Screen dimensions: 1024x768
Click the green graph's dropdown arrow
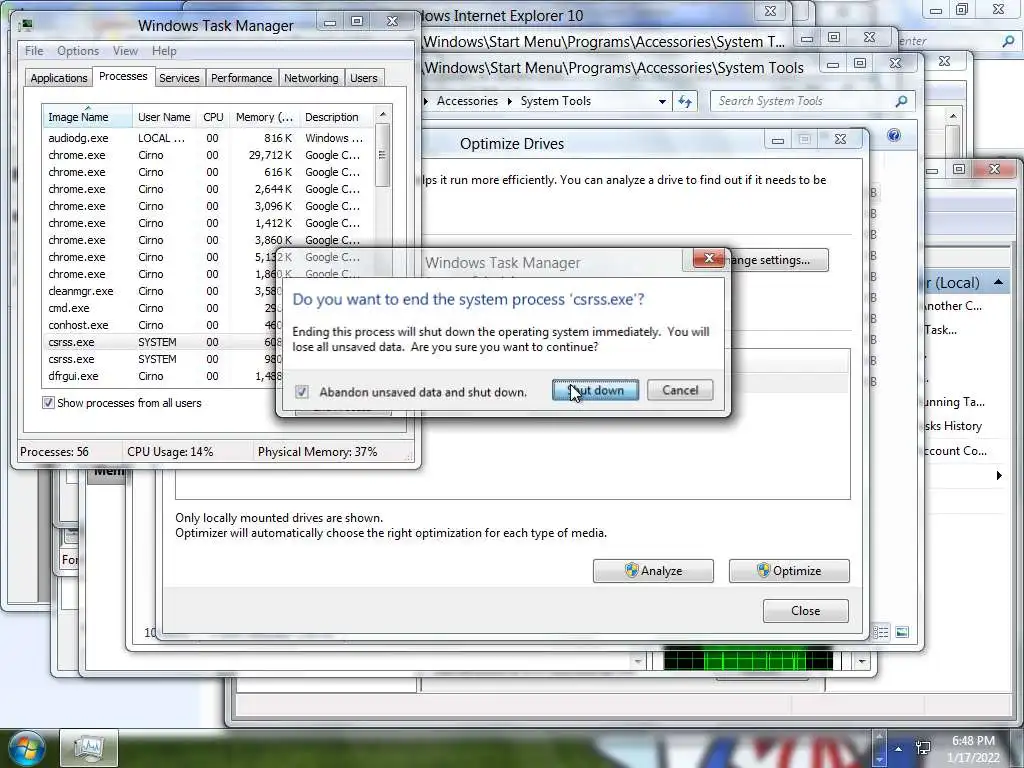(x=862, y=661)
